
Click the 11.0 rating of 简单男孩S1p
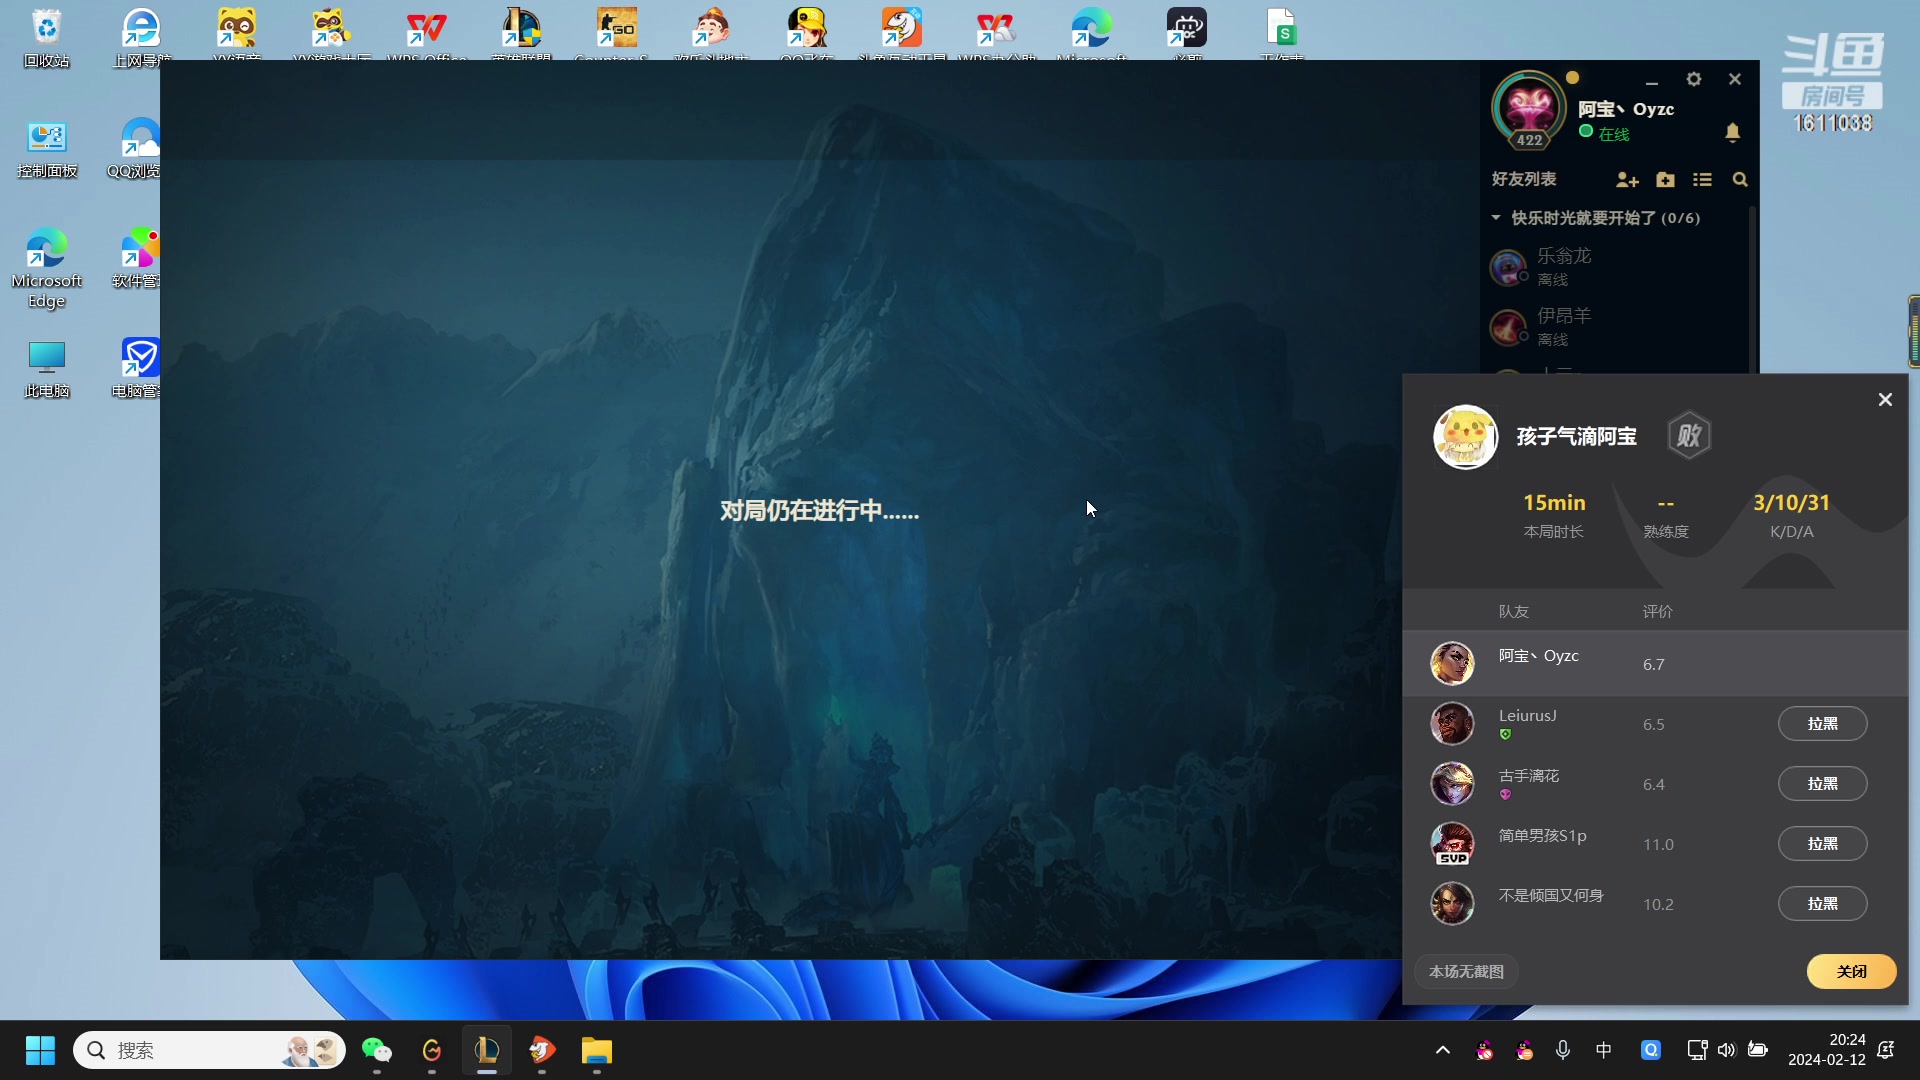coord(1658,845)
